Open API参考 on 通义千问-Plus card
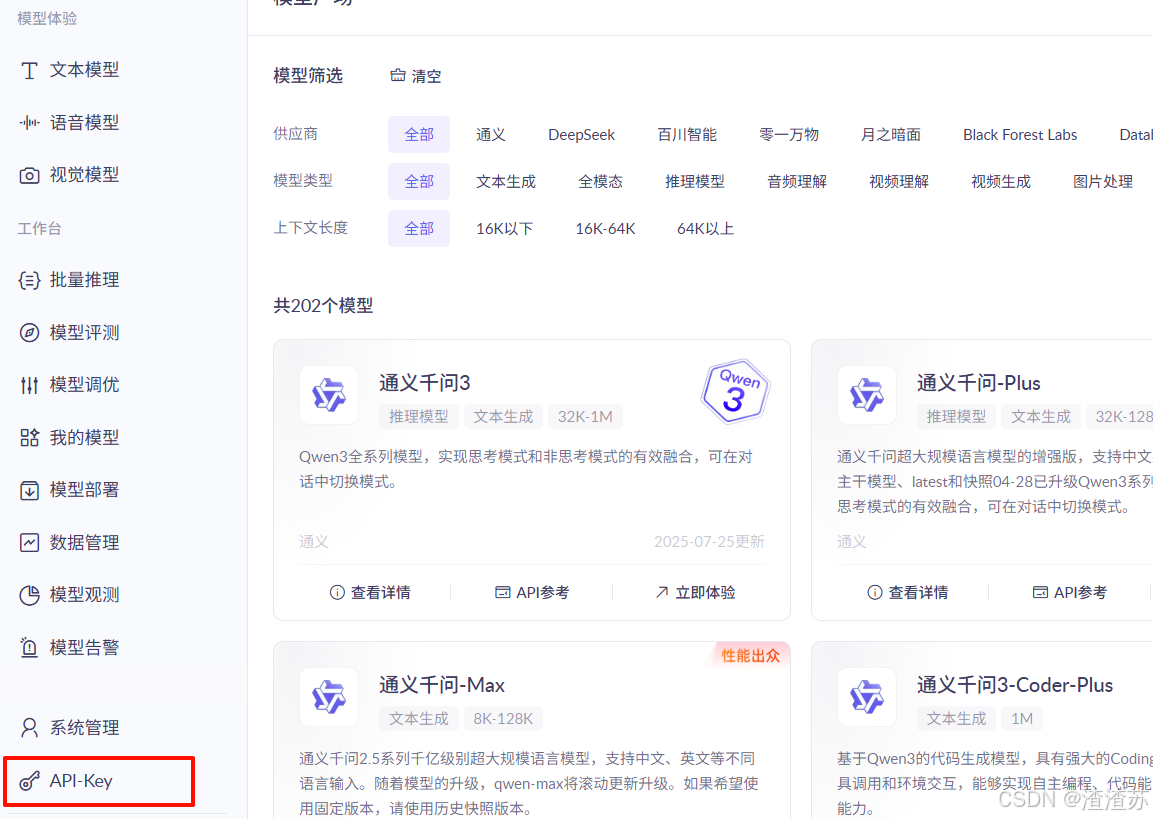The width and height of the screenshot is (1153, 819). 1070,593
